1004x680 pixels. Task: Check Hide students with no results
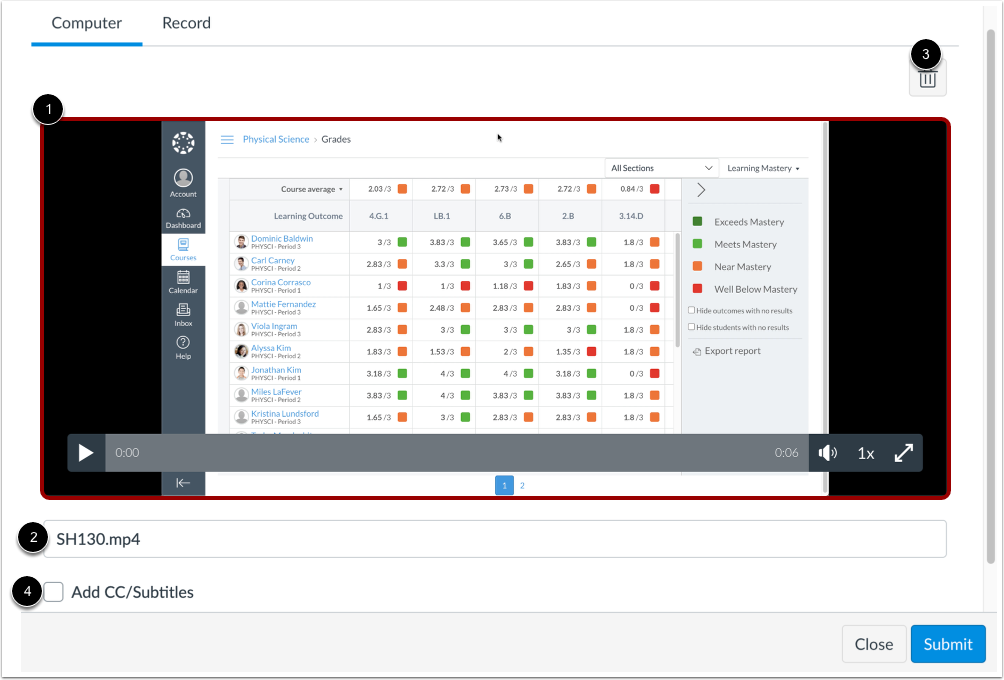click(x=692, y=327)
